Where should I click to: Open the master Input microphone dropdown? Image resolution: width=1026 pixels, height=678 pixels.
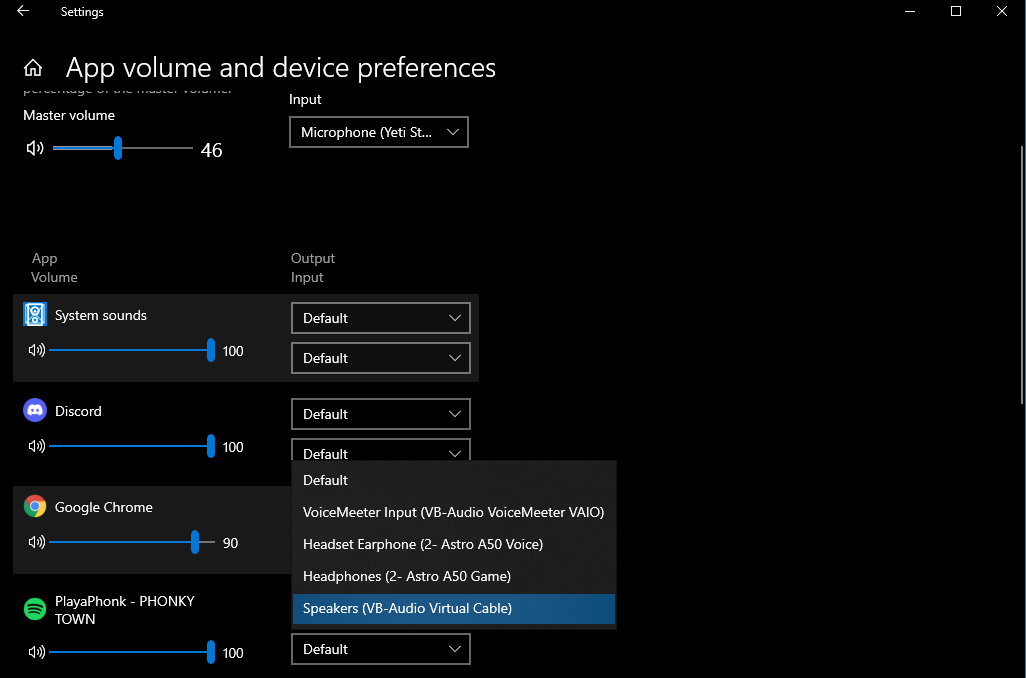(379, 132)
